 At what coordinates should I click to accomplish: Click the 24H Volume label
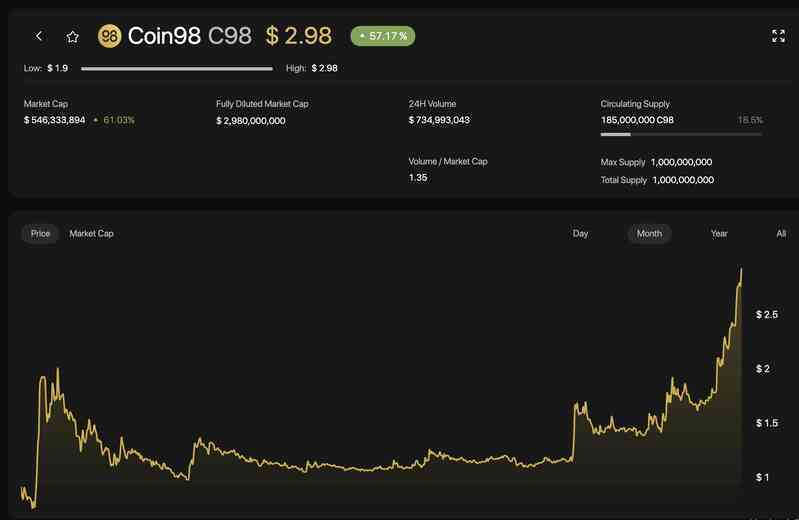pyautogui.click(x=432, y=104)
